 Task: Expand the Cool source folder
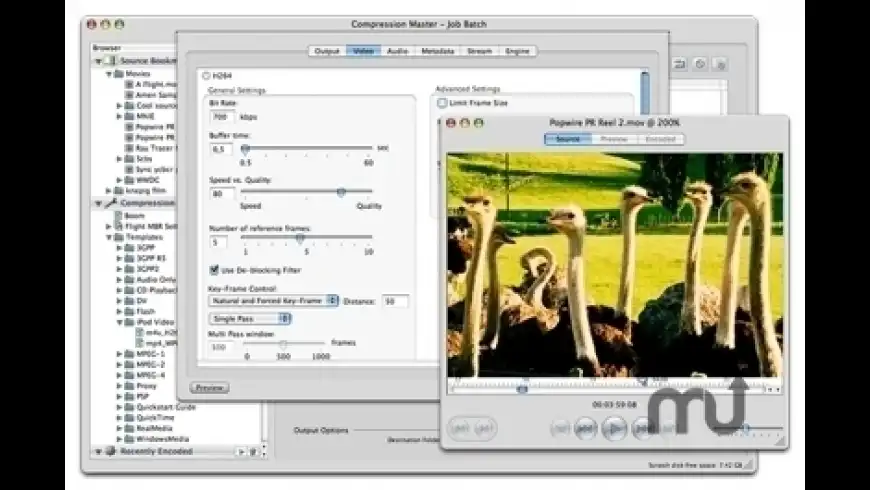pyautogui.click(x=119, y=105)
